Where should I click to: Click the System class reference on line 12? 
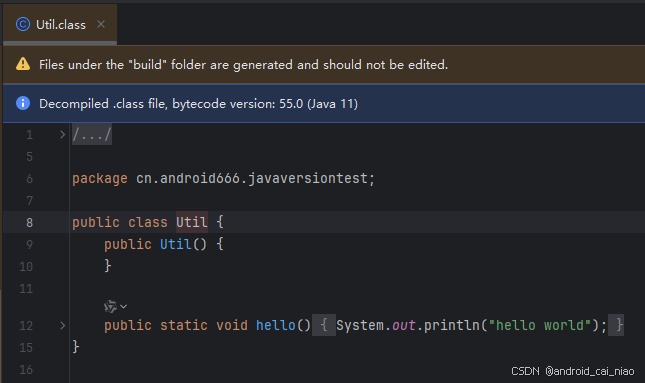tap(360, 325)
